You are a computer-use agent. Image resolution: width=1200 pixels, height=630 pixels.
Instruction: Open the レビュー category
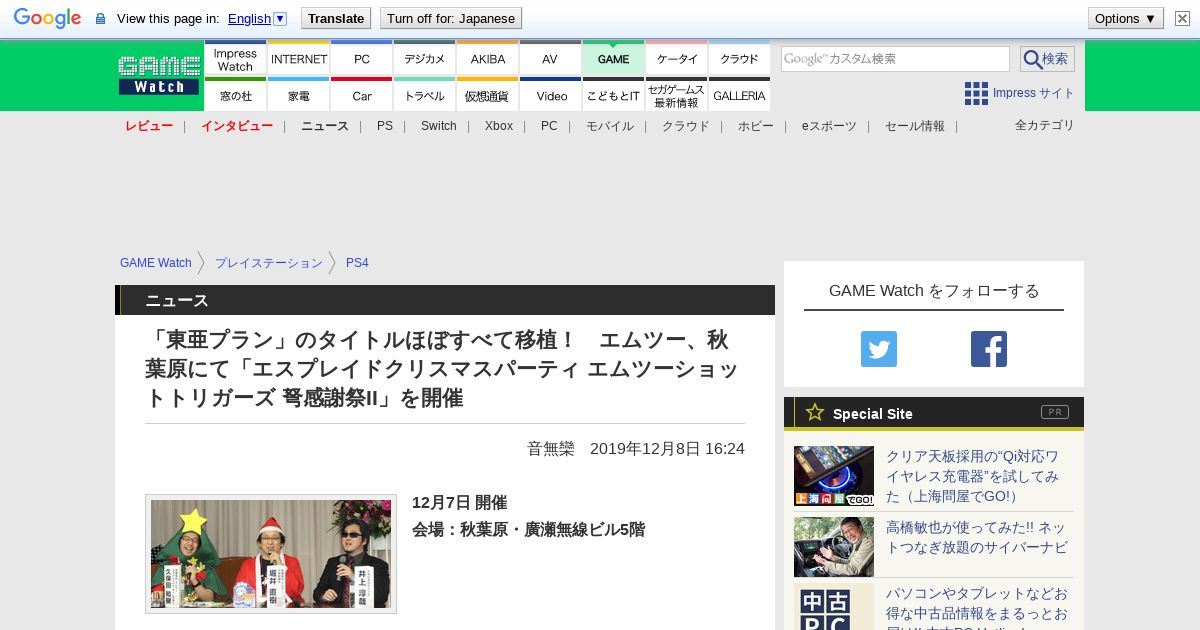[149, 126]
